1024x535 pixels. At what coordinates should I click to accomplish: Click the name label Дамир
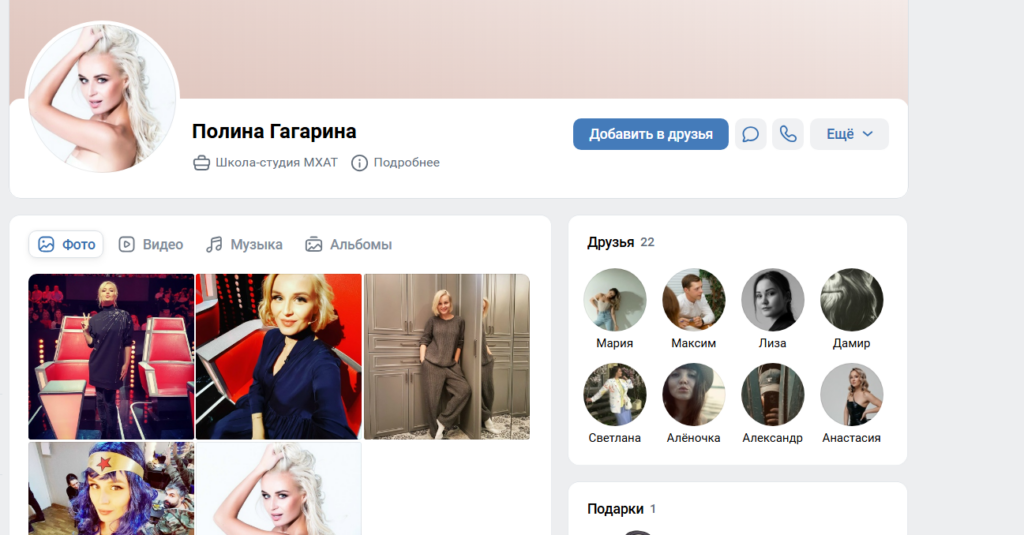point(852,343)
